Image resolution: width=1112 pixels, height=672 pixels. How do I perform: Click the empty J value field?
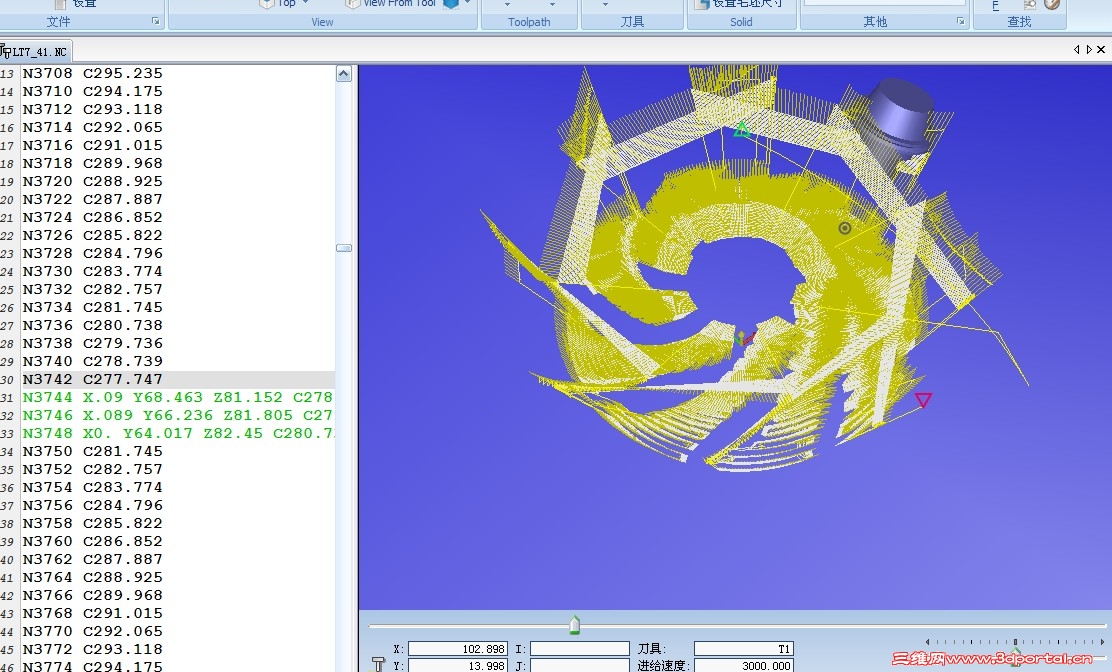579,666
